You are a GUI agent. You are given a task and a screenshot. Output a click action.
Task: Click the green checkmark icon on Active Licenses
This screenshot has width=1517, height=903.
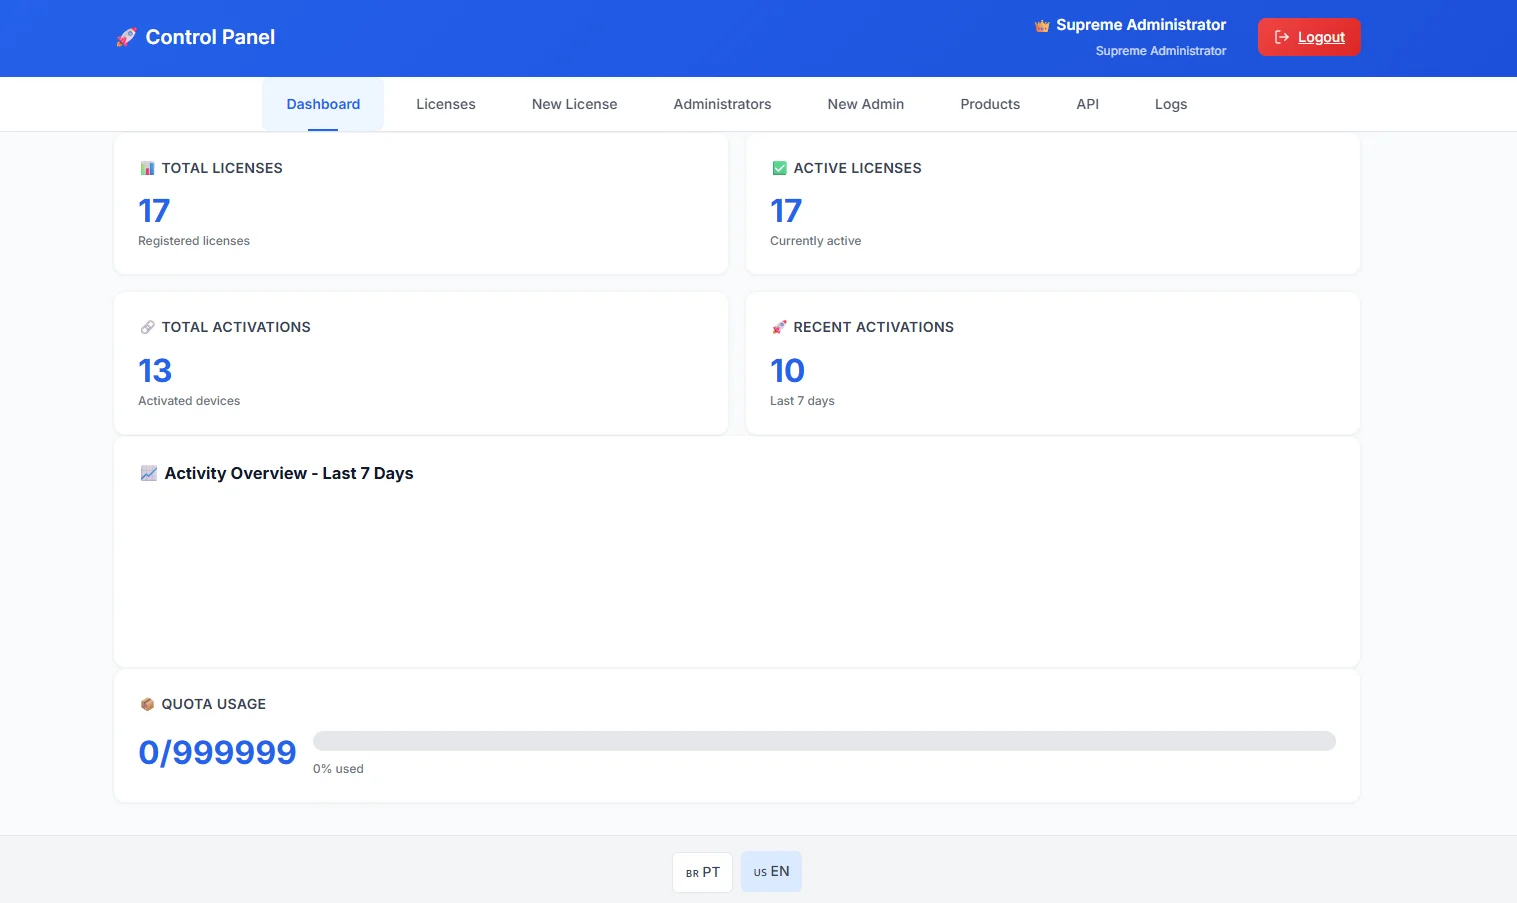[779, 167]
